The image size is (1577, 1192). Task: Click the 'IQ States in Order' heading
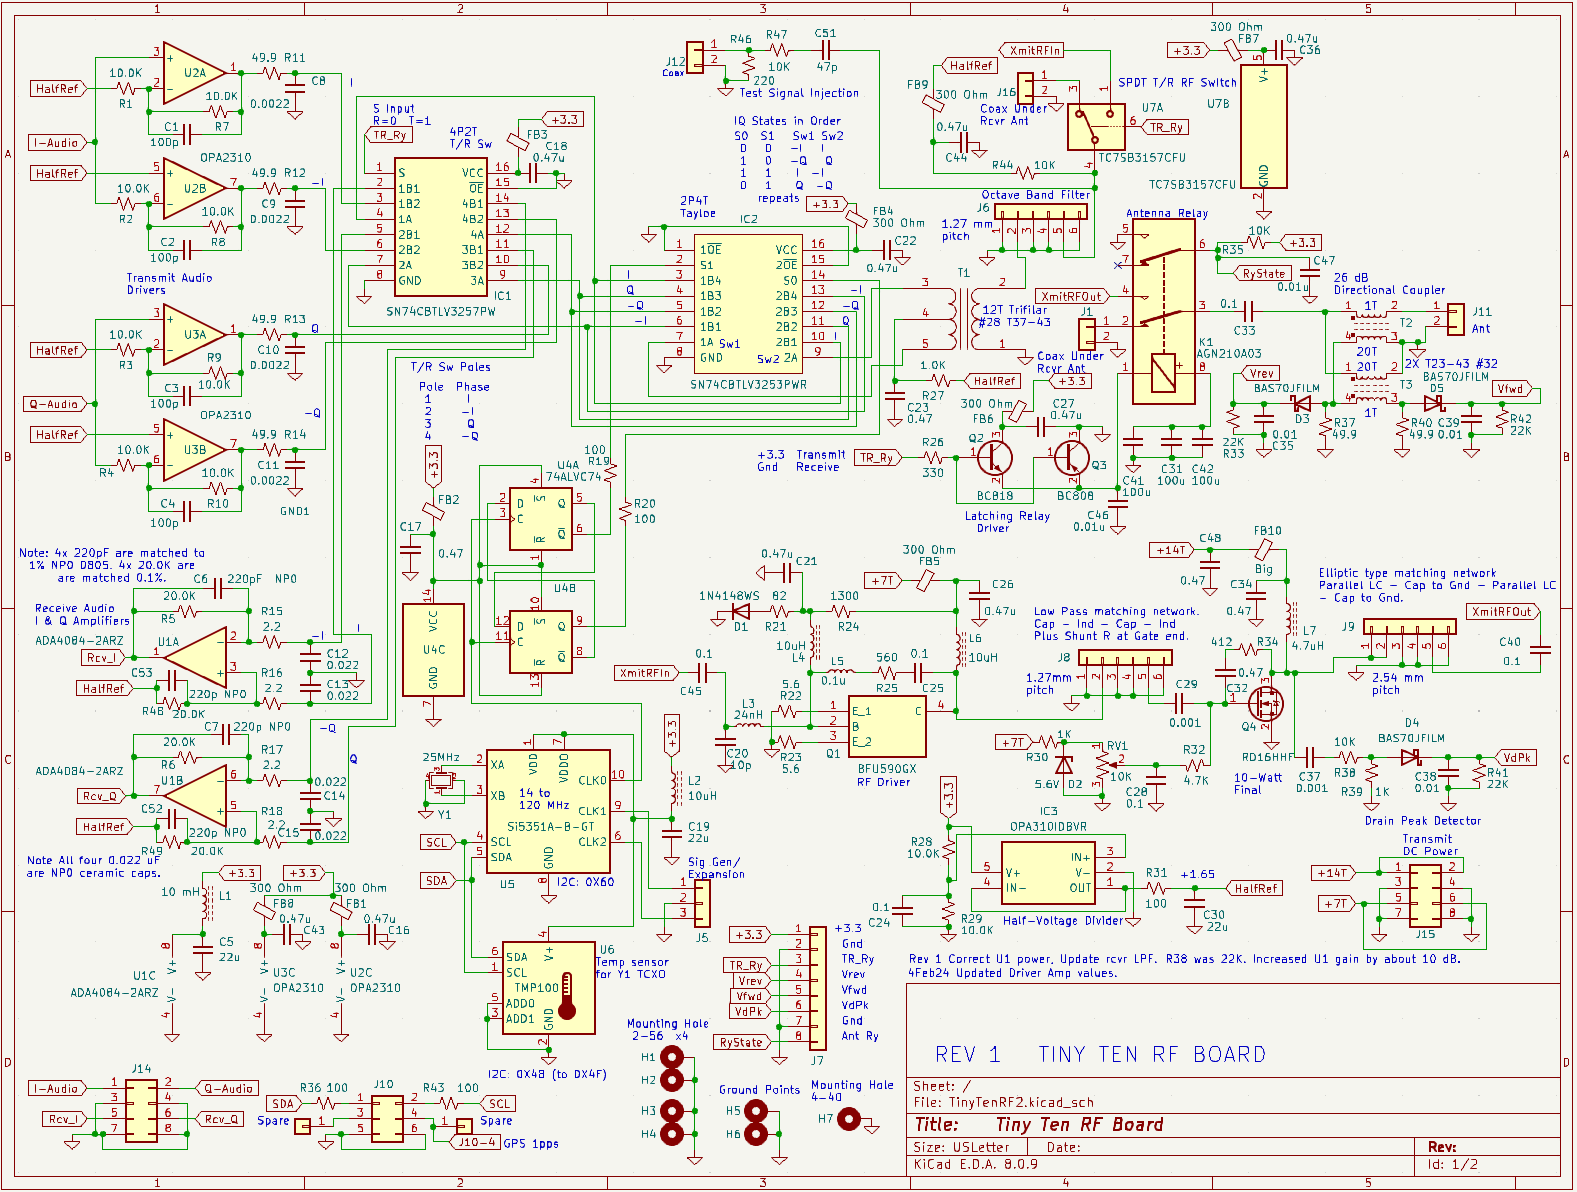787,121
